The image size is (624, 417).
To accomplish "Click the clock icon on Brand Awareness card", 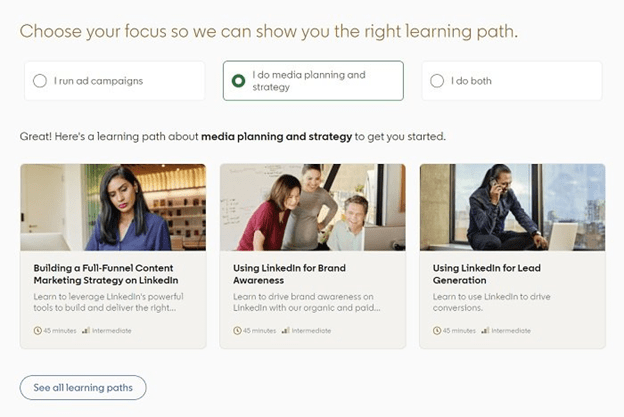I will [x=236, y=330].
